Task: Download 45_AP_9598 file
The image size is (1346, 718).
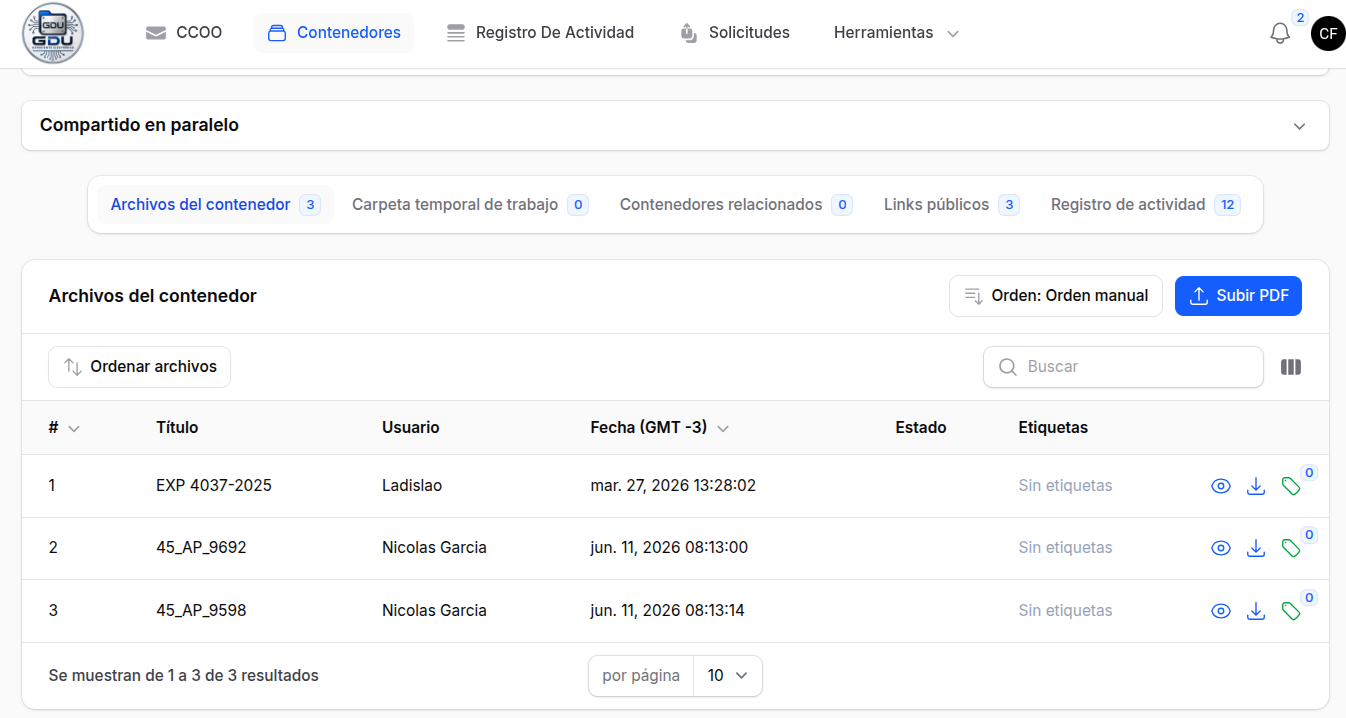Action: 1256,611
